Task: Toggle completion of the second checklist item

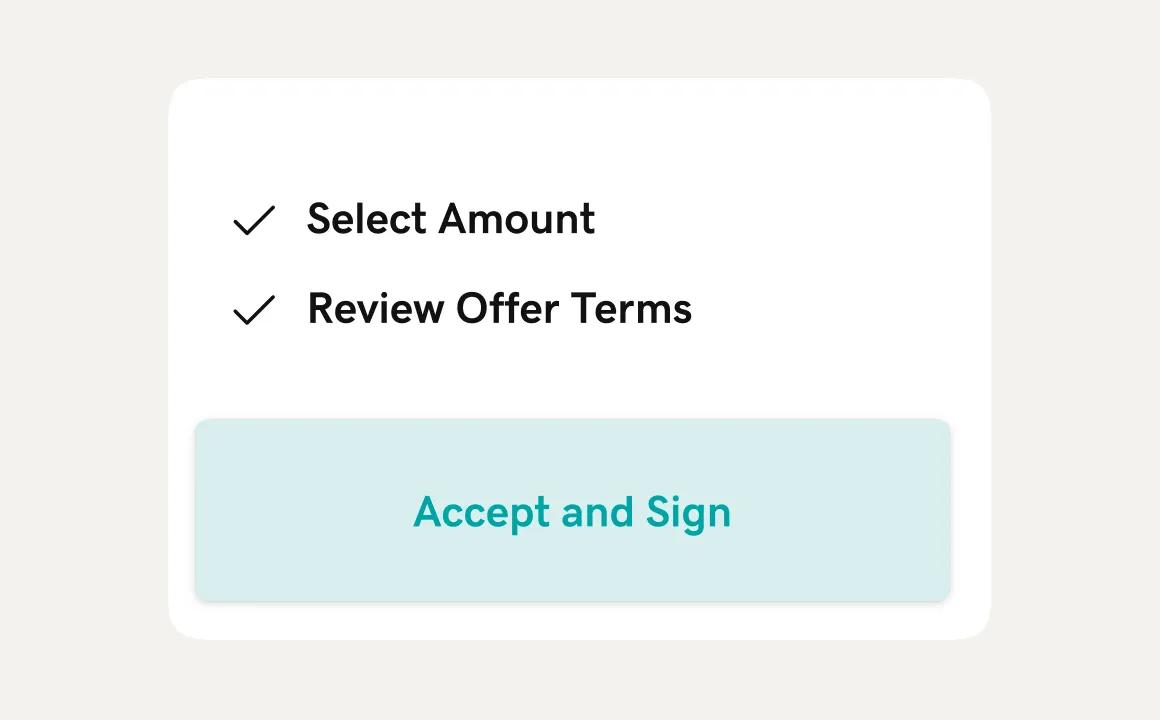Action: point(253,310)
